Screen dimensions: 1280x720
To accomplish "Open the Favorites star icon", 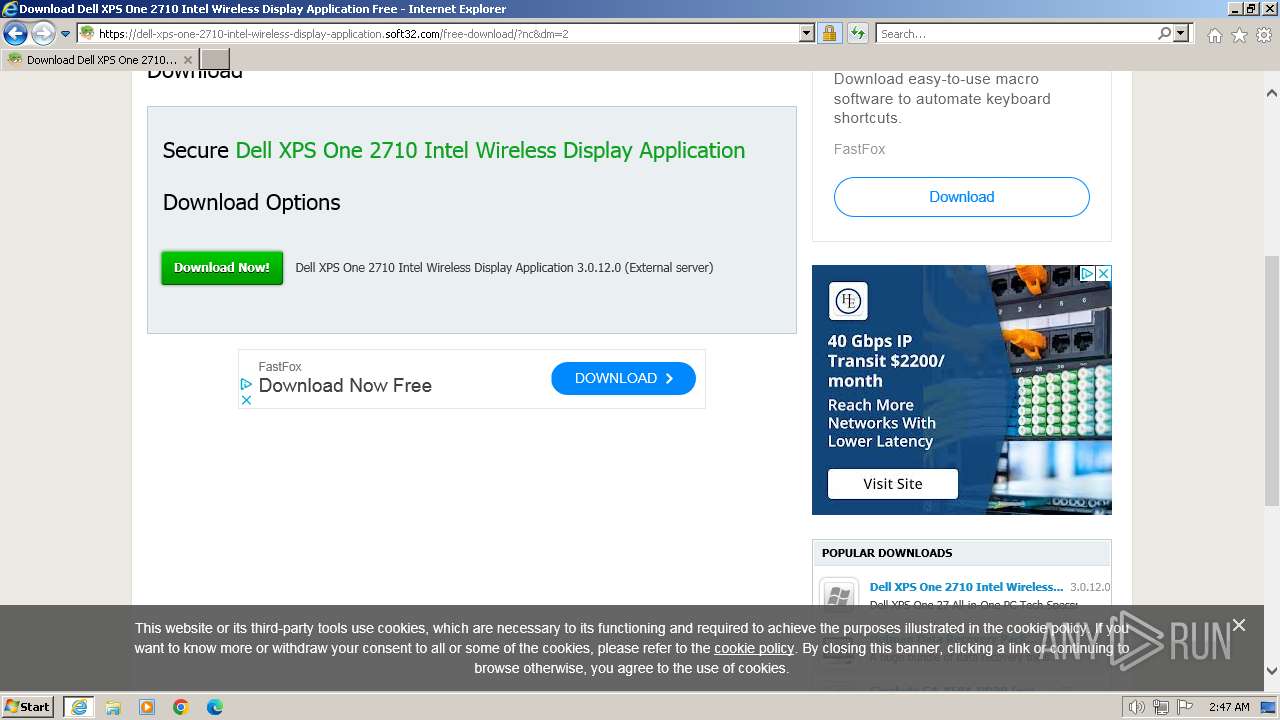I will coord(1239,35).
